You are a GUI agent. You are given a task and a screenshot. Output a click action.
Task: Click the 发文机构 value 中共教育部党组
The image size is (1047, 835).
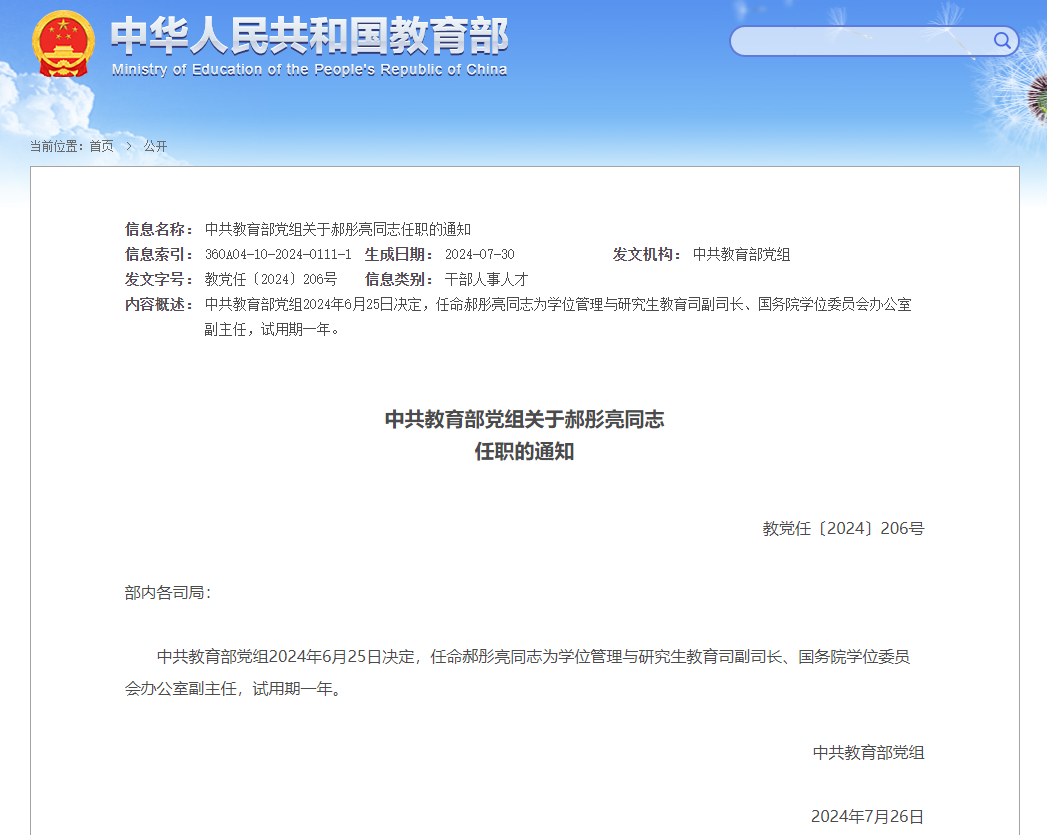(x=741, y=254)
